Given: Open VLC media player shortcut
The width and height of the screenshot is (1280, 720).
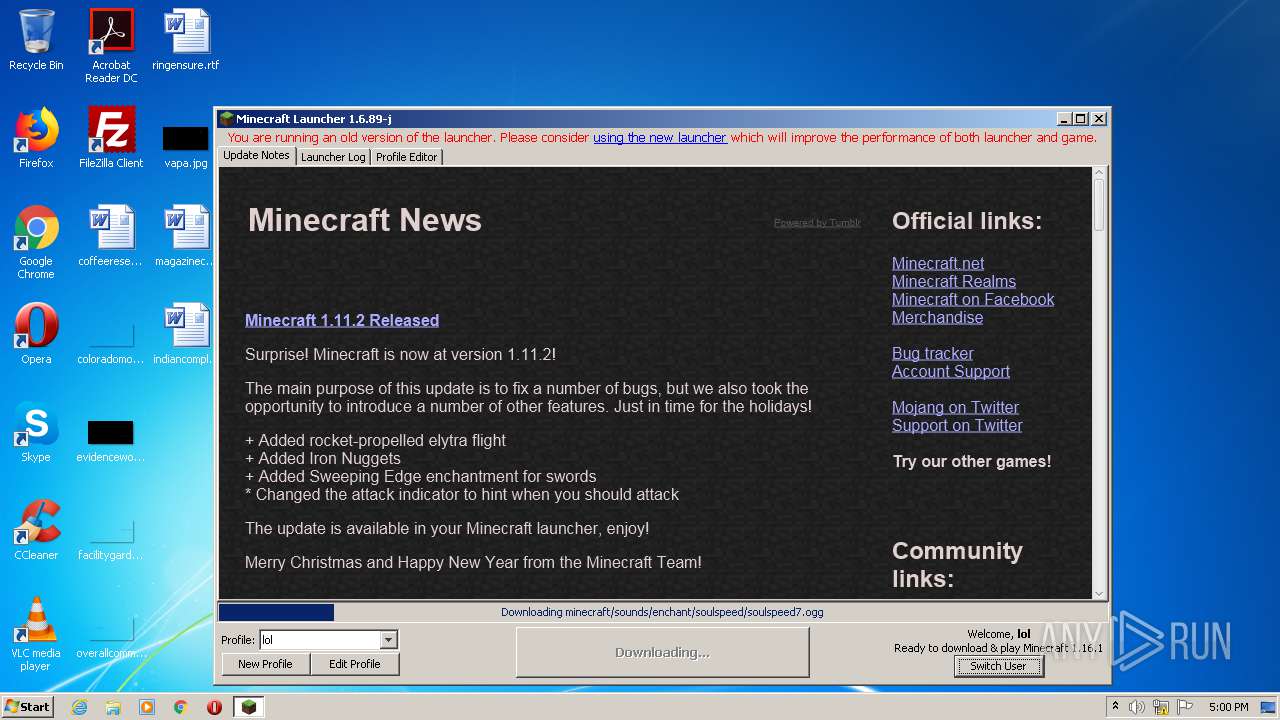Looking at the screenshot, I should (x=36, y=634).
